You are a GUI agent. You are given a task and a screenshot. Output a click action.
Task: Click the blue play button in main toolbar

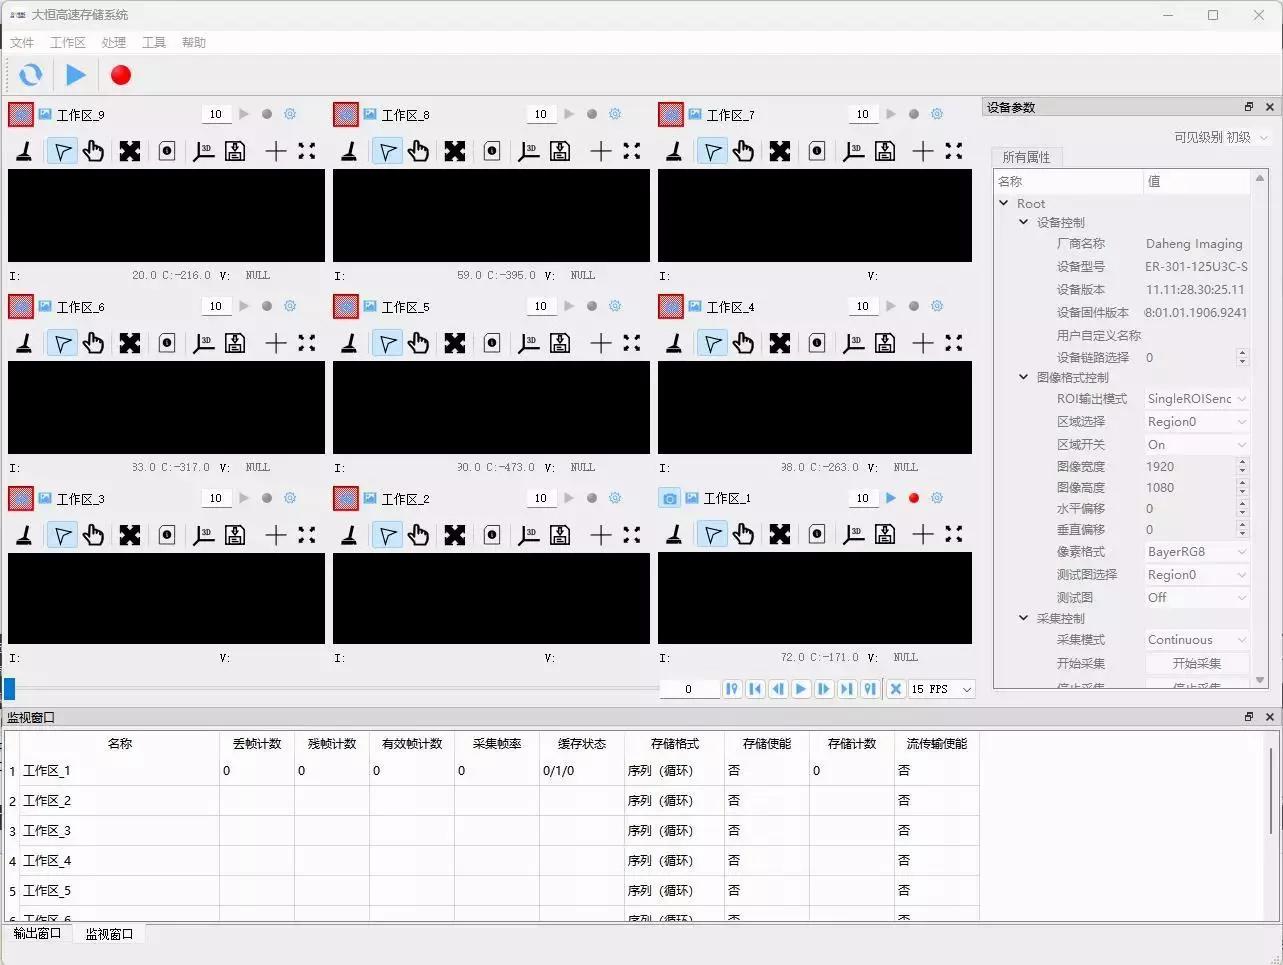76,75
